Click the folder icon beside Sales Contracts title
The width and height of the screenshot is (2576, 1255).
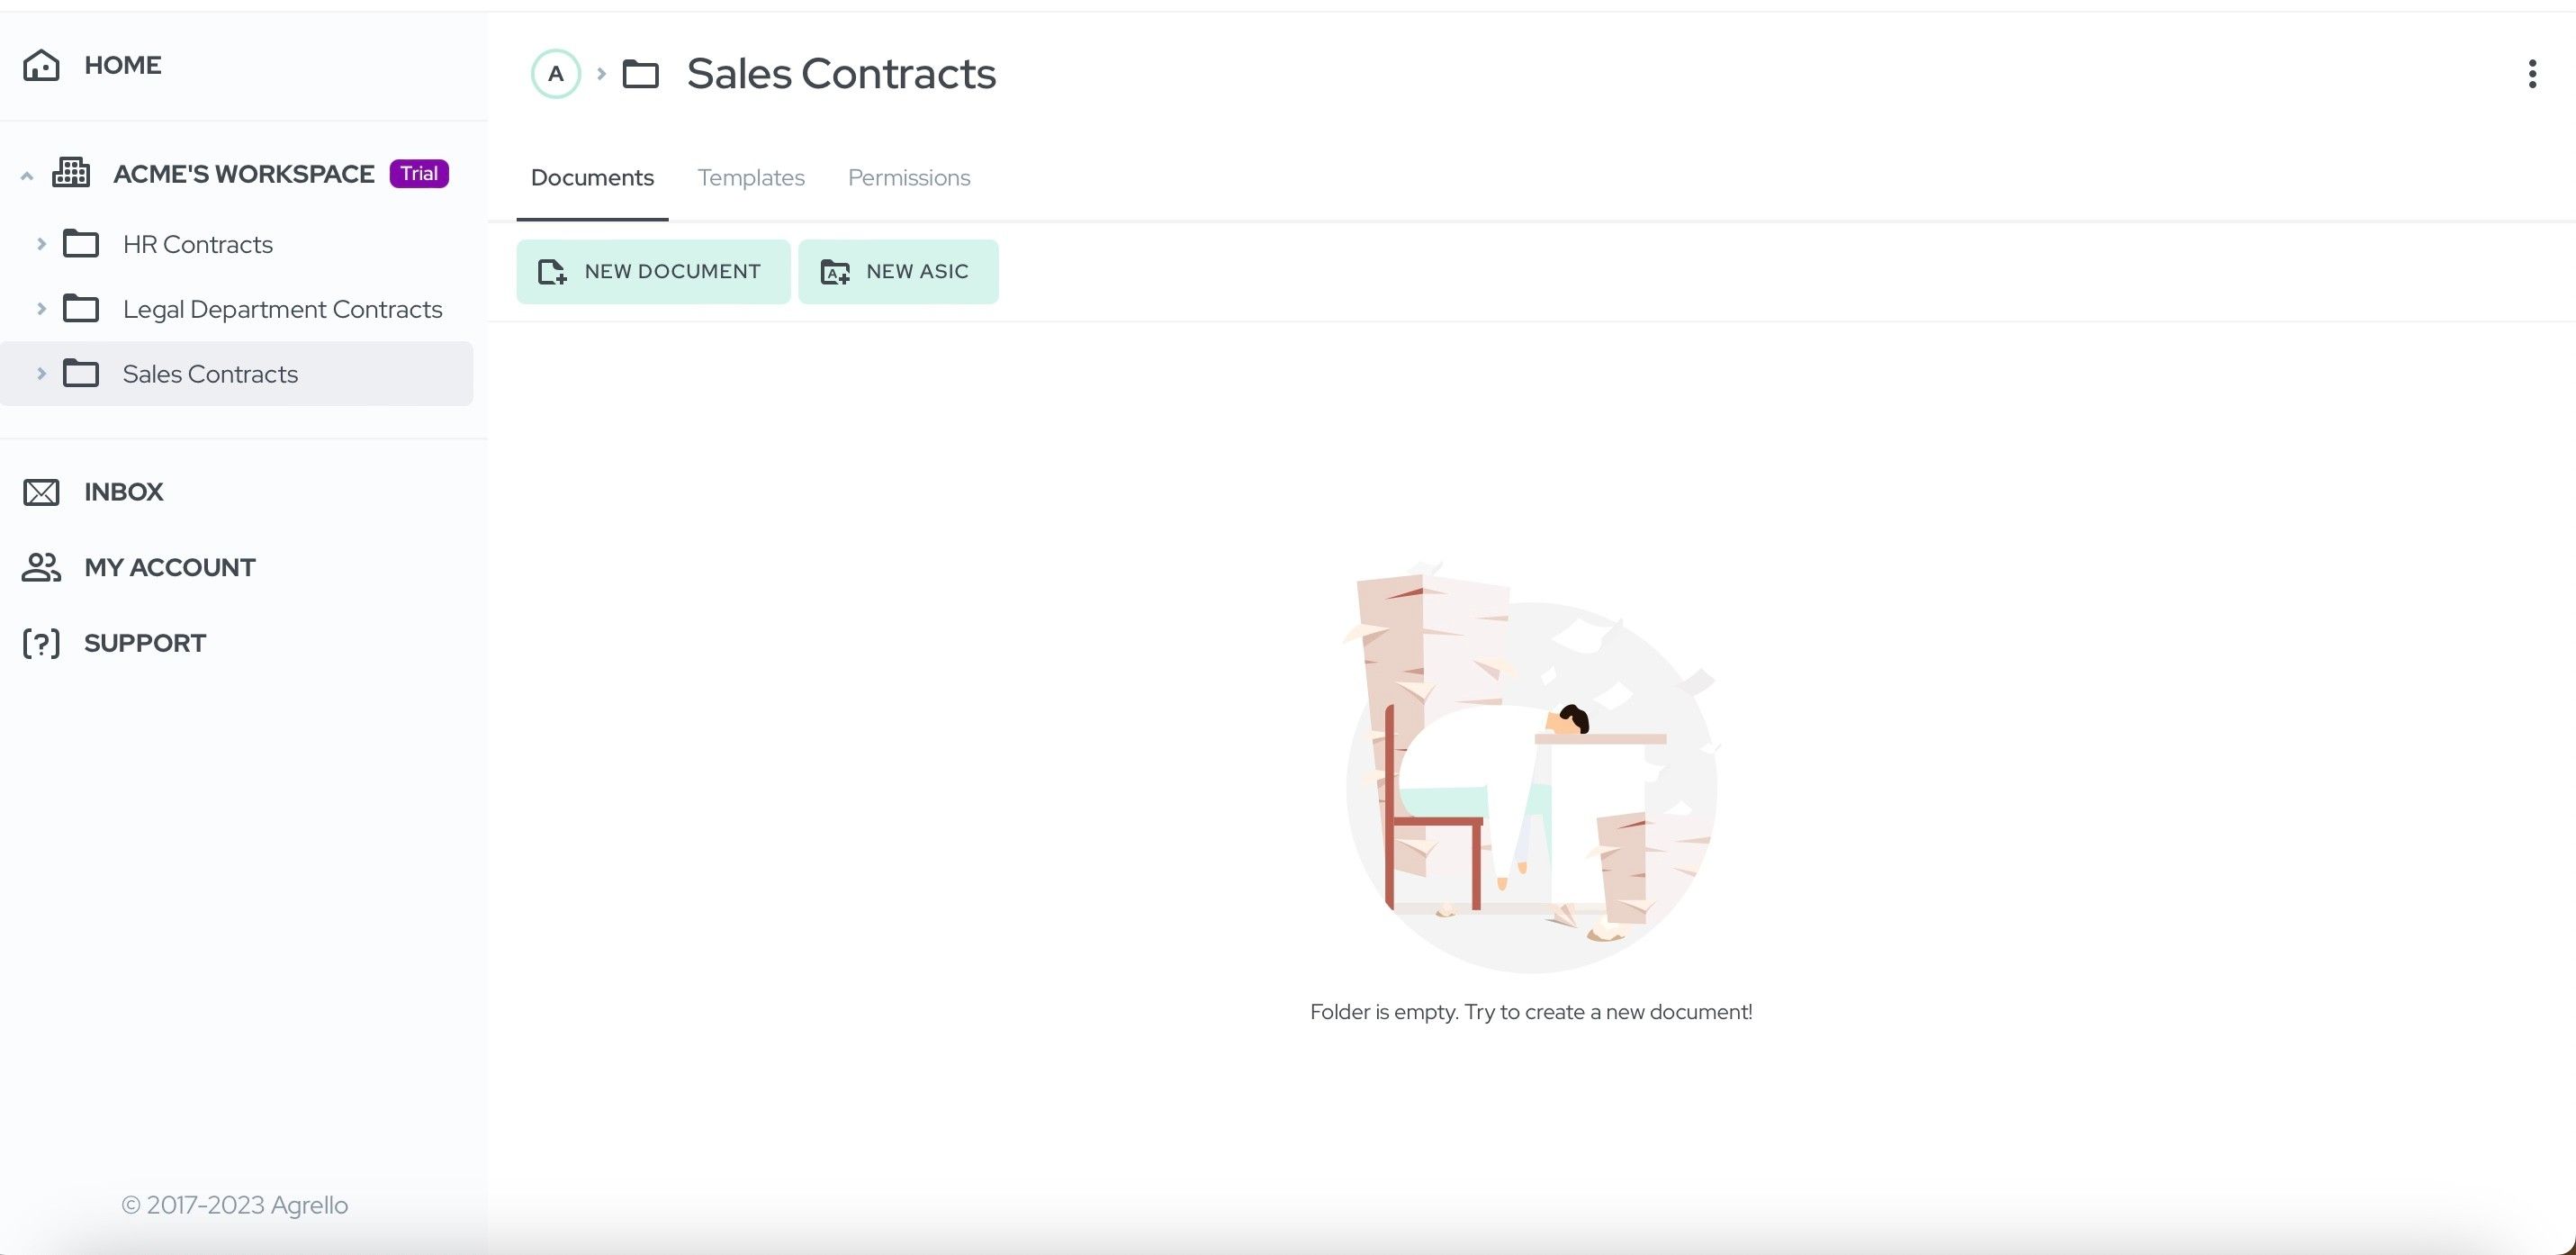[641, 74]
